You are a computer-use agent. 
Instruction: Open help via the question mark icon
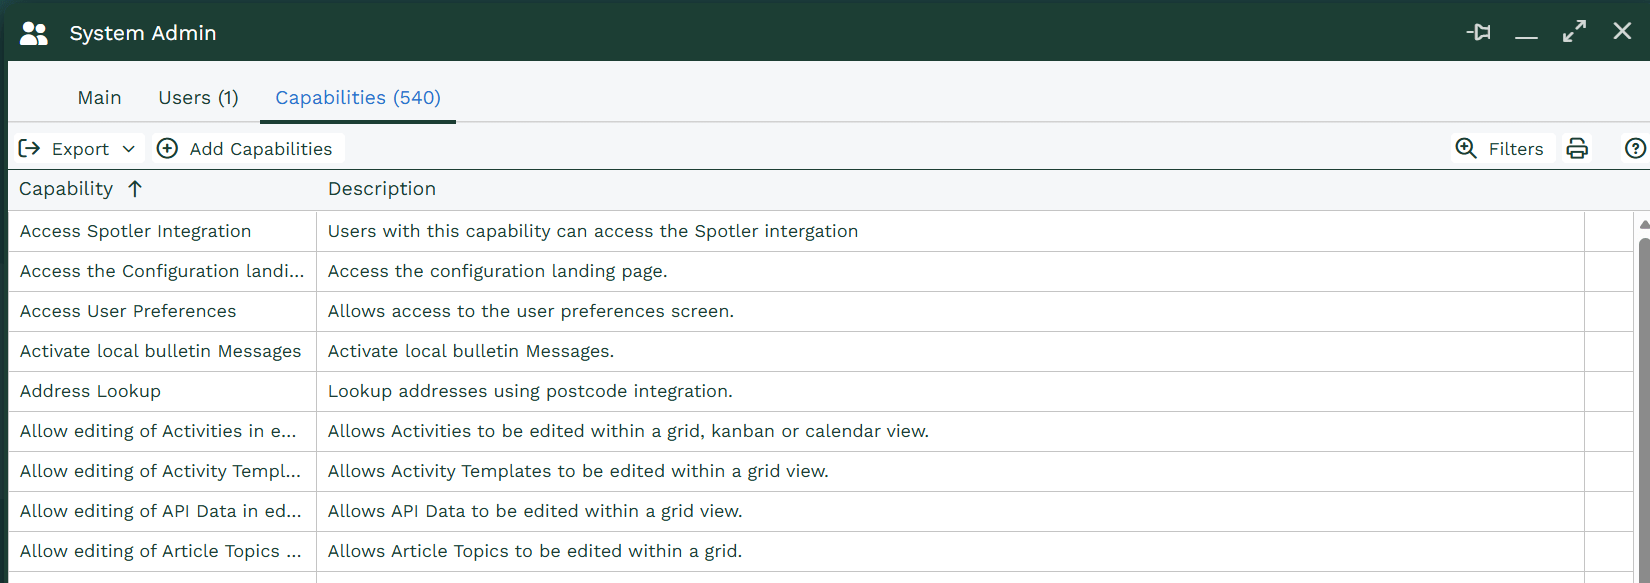[x=1635, y=149]
